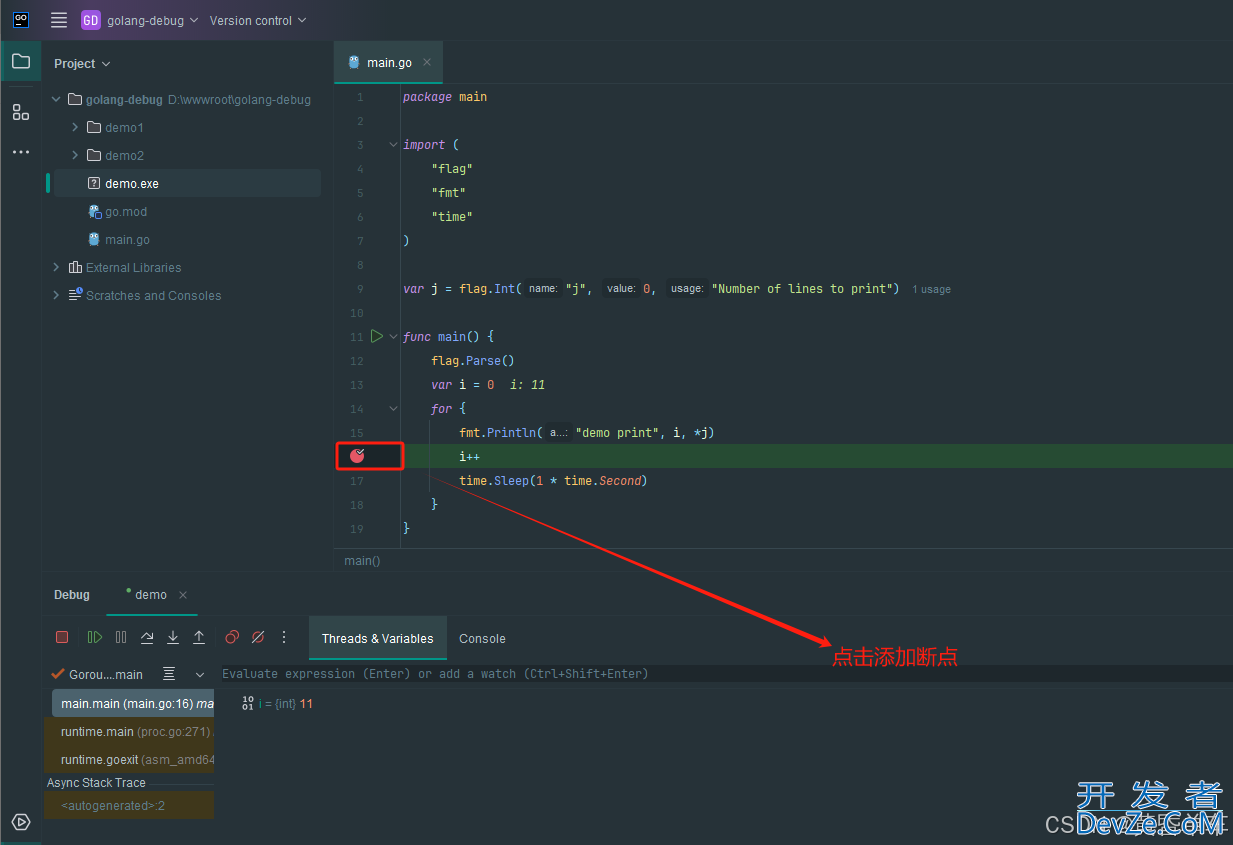Stop the debug session
1233x845 pixels.
click(x=62, y=637)
